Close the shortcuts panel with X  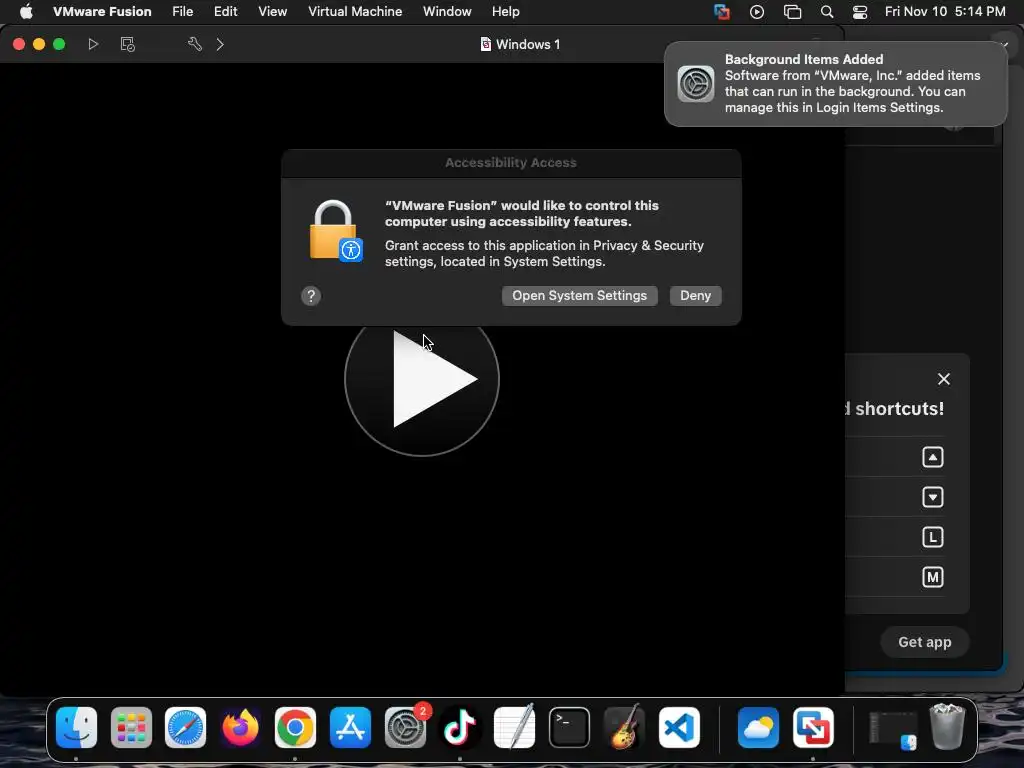coord(944,379)
